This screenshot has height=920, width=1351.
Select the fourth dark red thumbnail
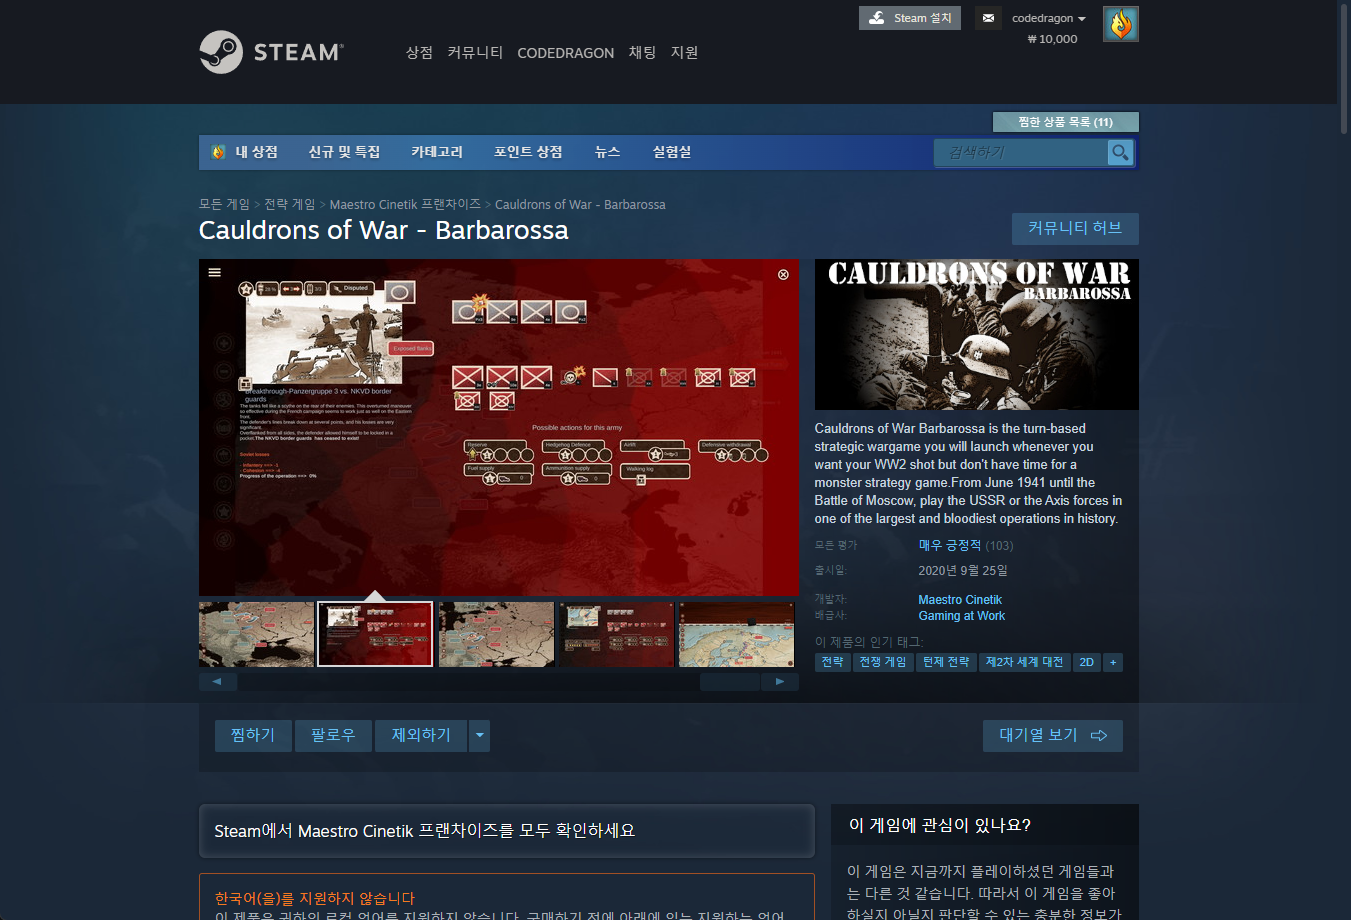click(x=616, y=634)
